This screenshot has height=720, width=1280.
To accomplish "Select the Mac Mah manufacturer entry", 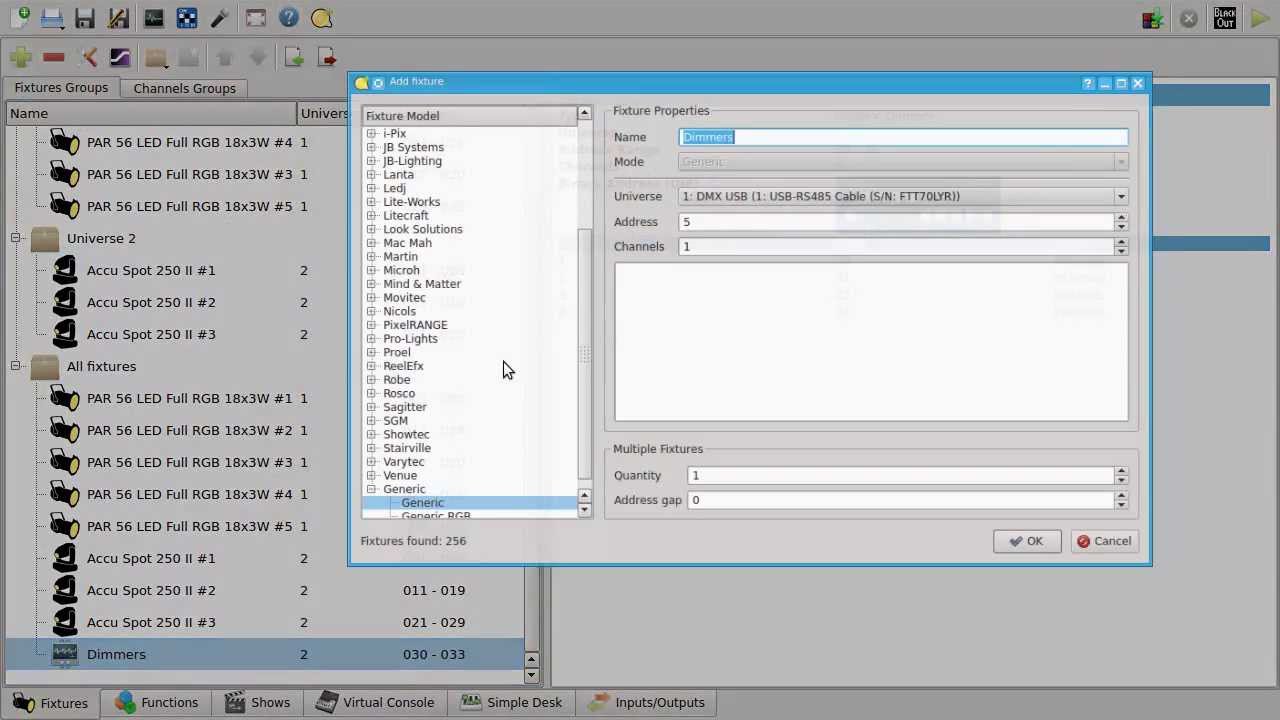I will click(407, 243).
